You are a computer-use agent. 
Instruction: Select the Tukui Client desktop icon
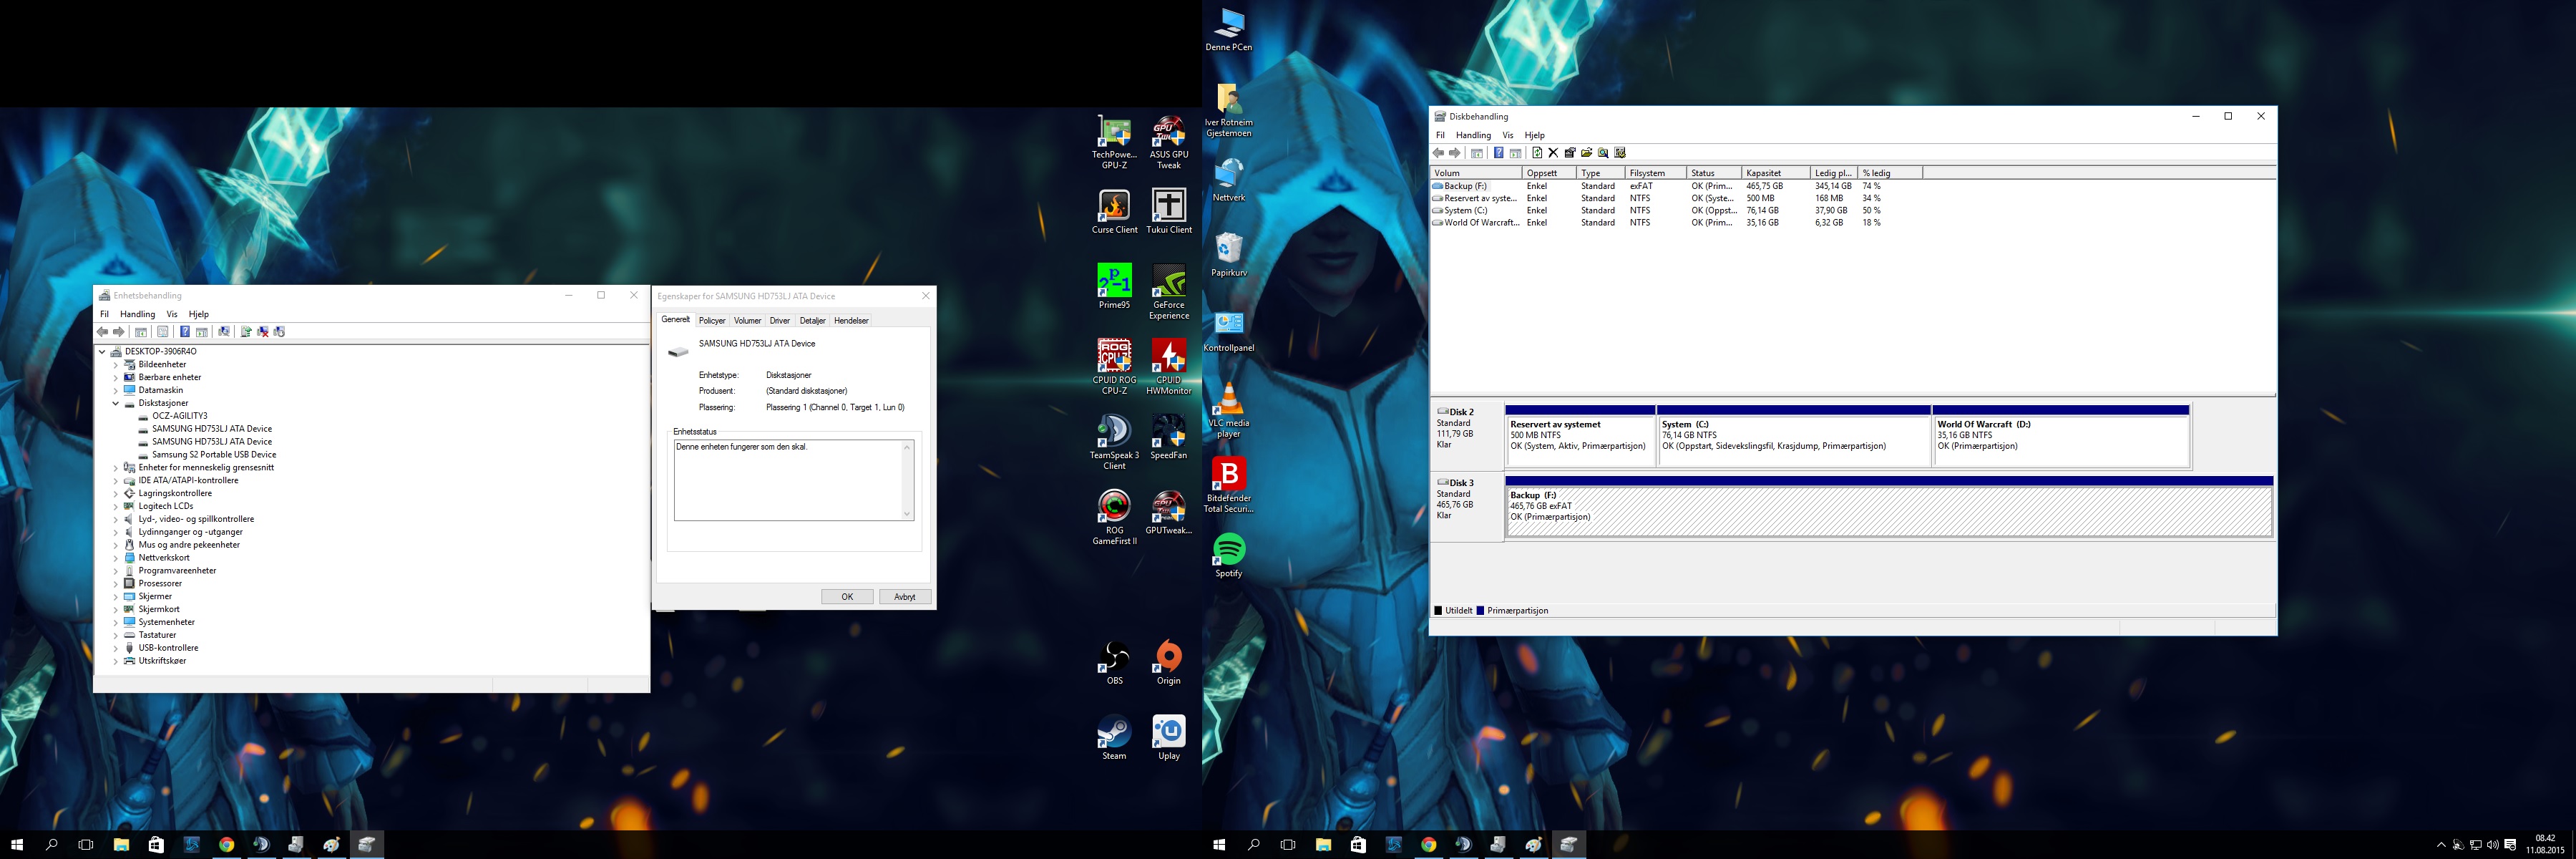[x=1169, y=211]
